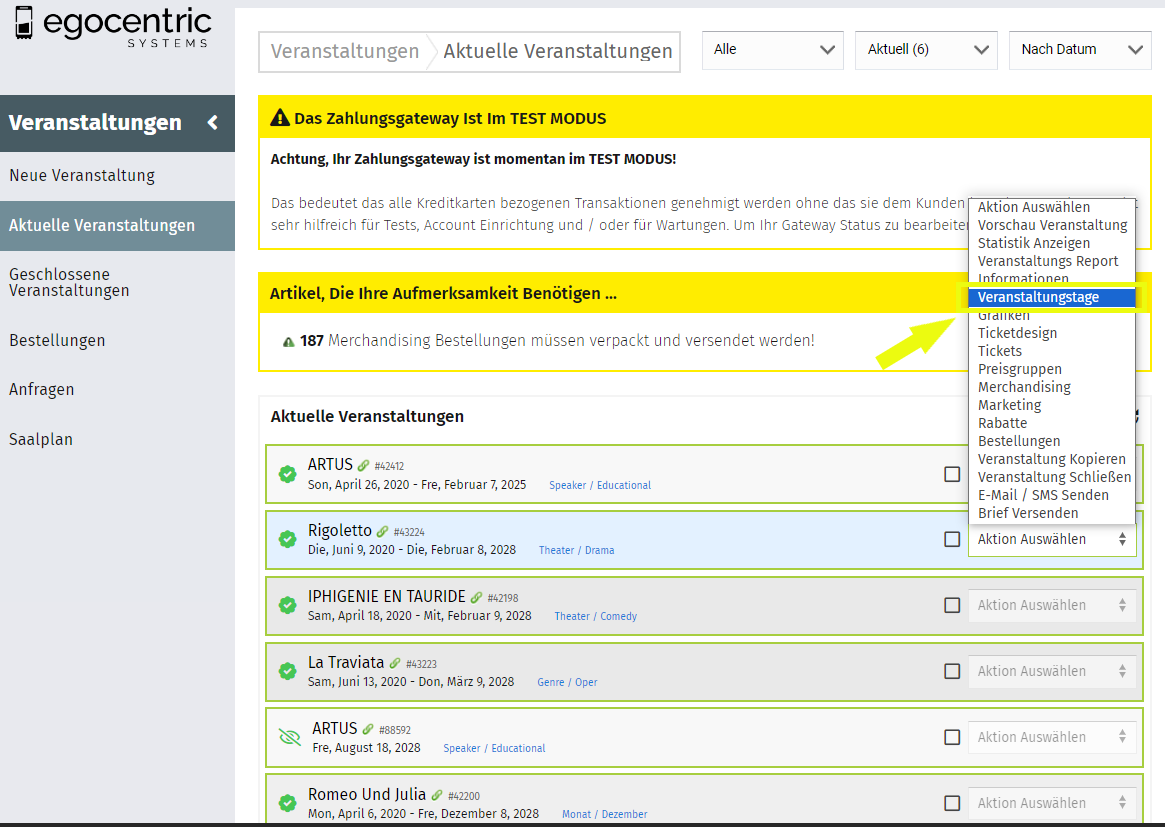The height and width of the screenshot is (827, 1165).
Task: Click the Theater / Drama category link
Action: coord(576,550)
